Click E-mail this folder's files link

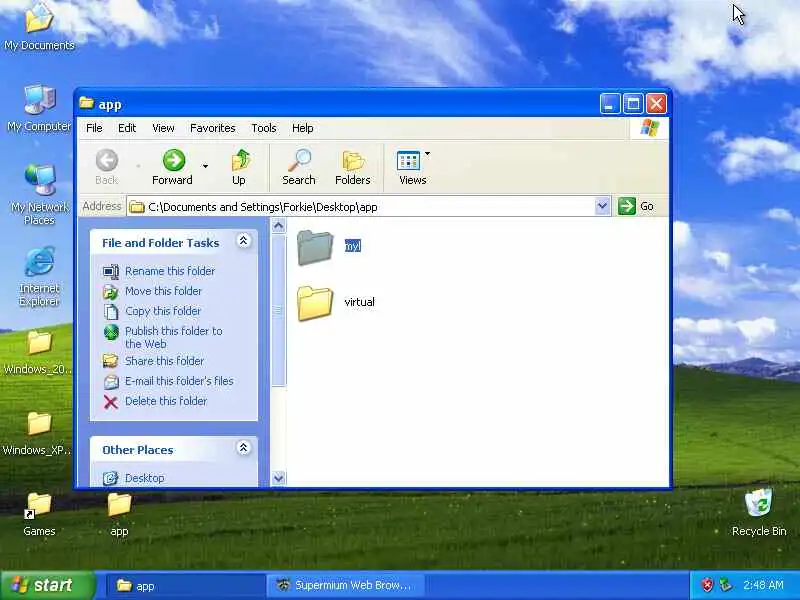179,381
